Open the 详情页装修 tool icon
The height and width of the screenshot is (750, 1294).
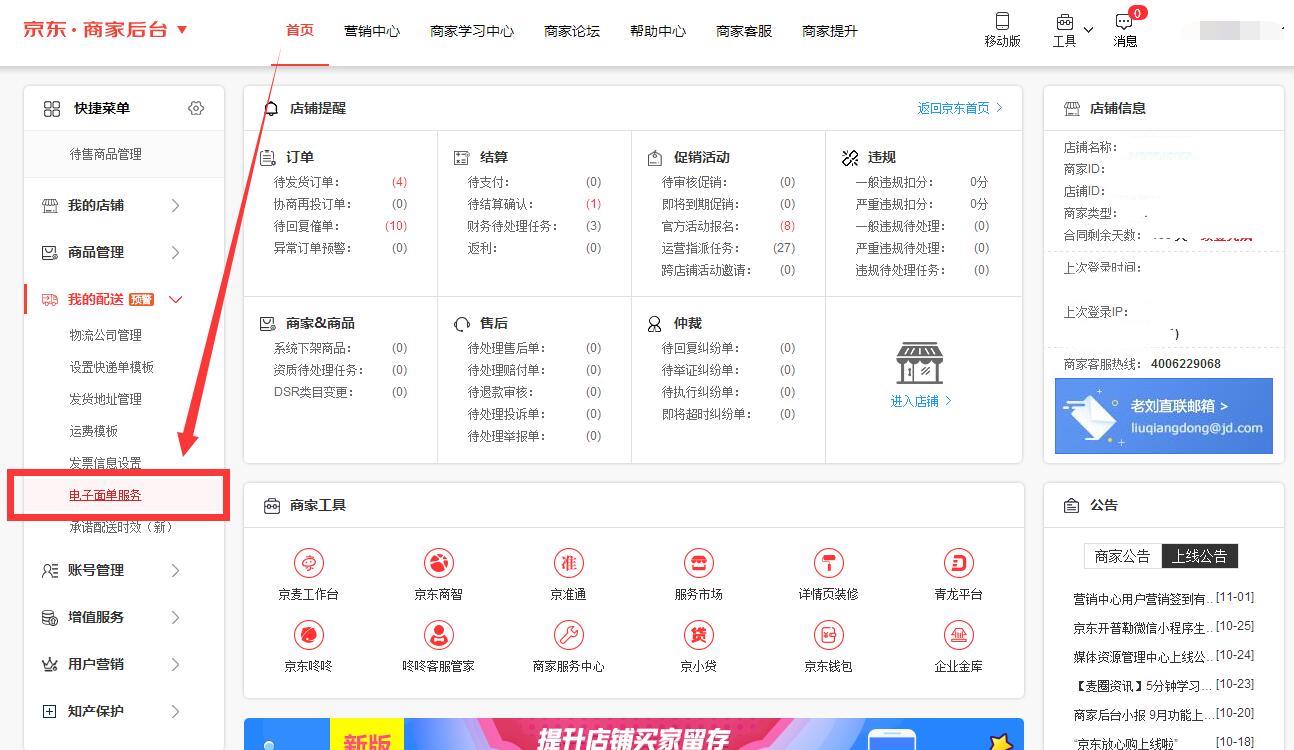point(828,563)
